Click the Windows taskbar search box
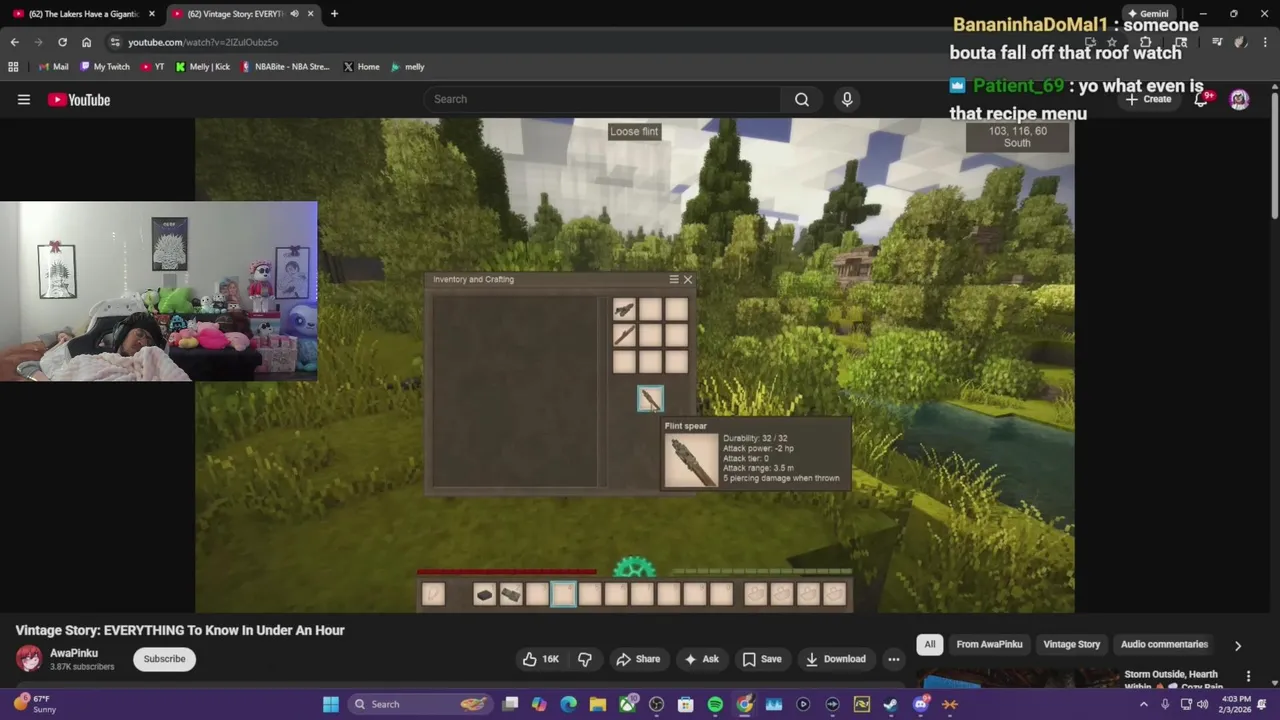 420,704
